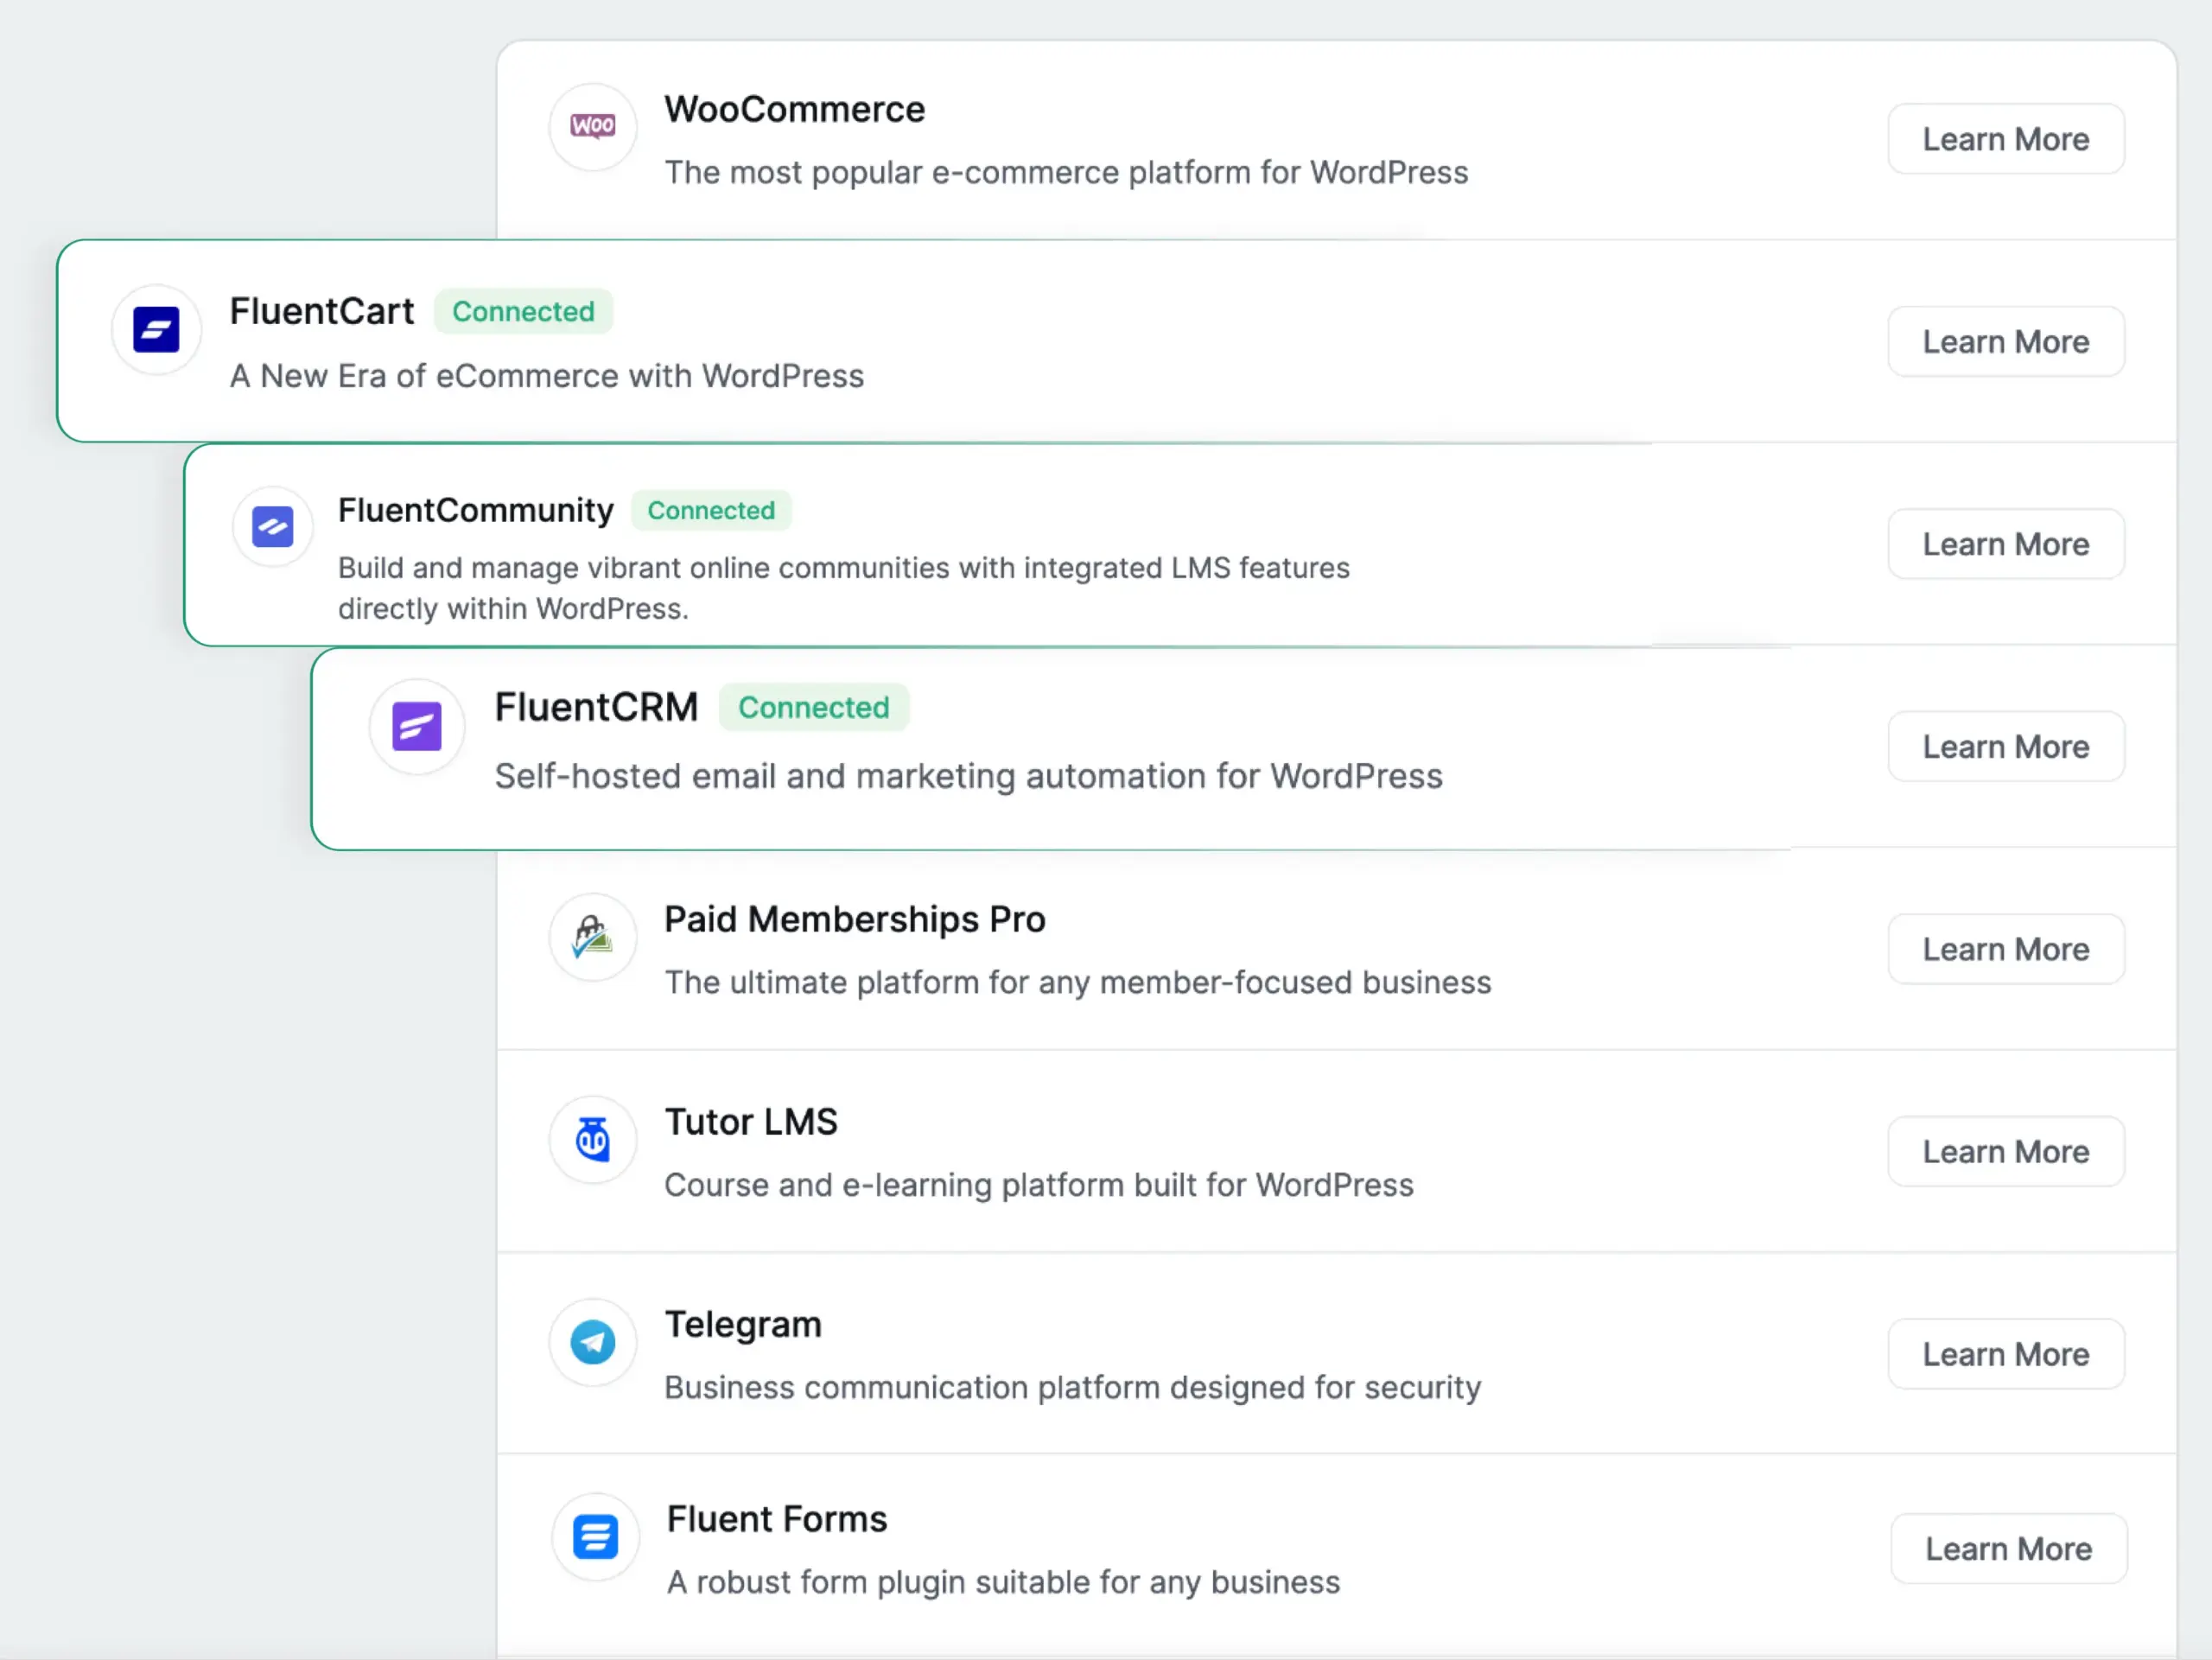Click 'A New Era of eCommerce' description

[x=547, y=377]
